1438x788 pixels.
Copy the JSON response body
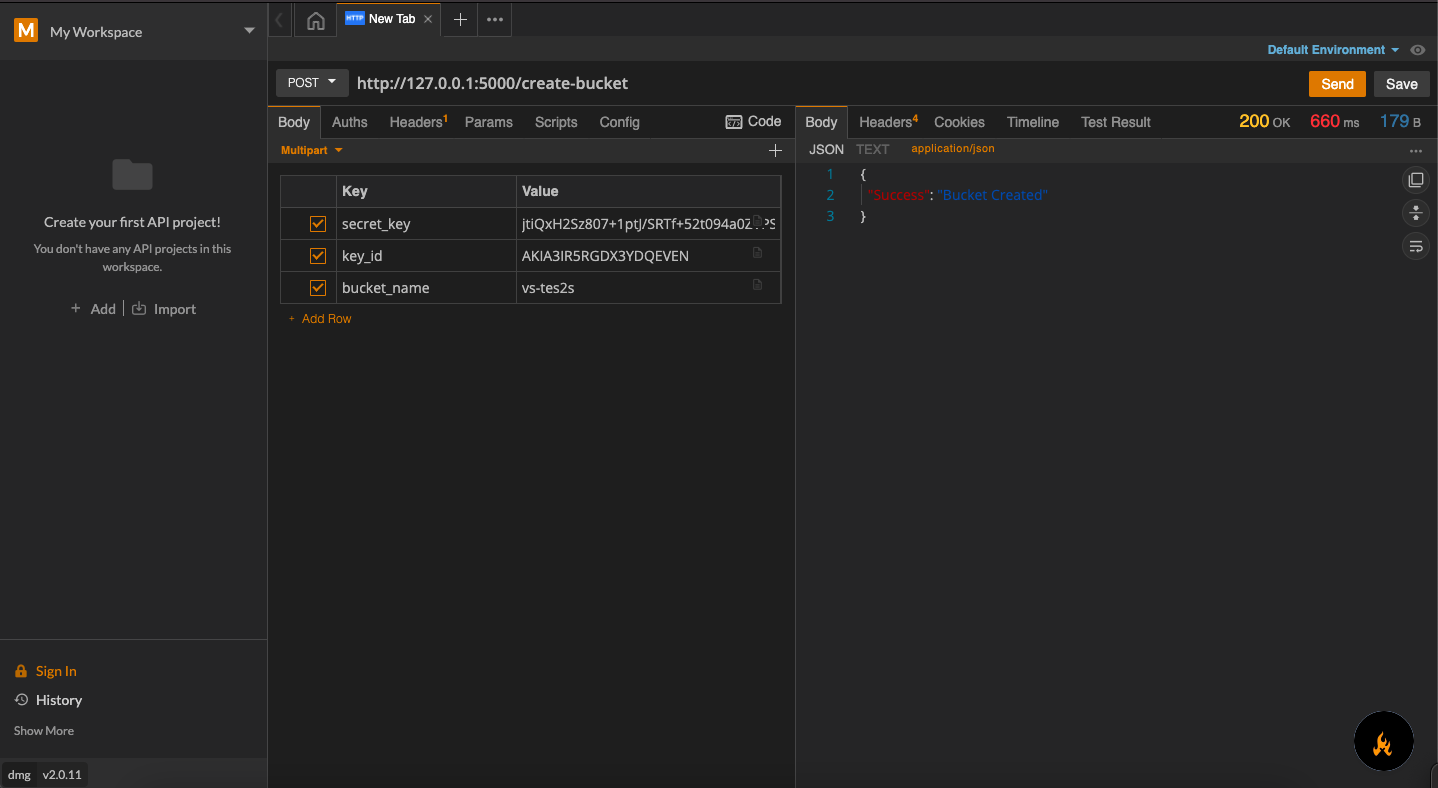point(1416,179)
